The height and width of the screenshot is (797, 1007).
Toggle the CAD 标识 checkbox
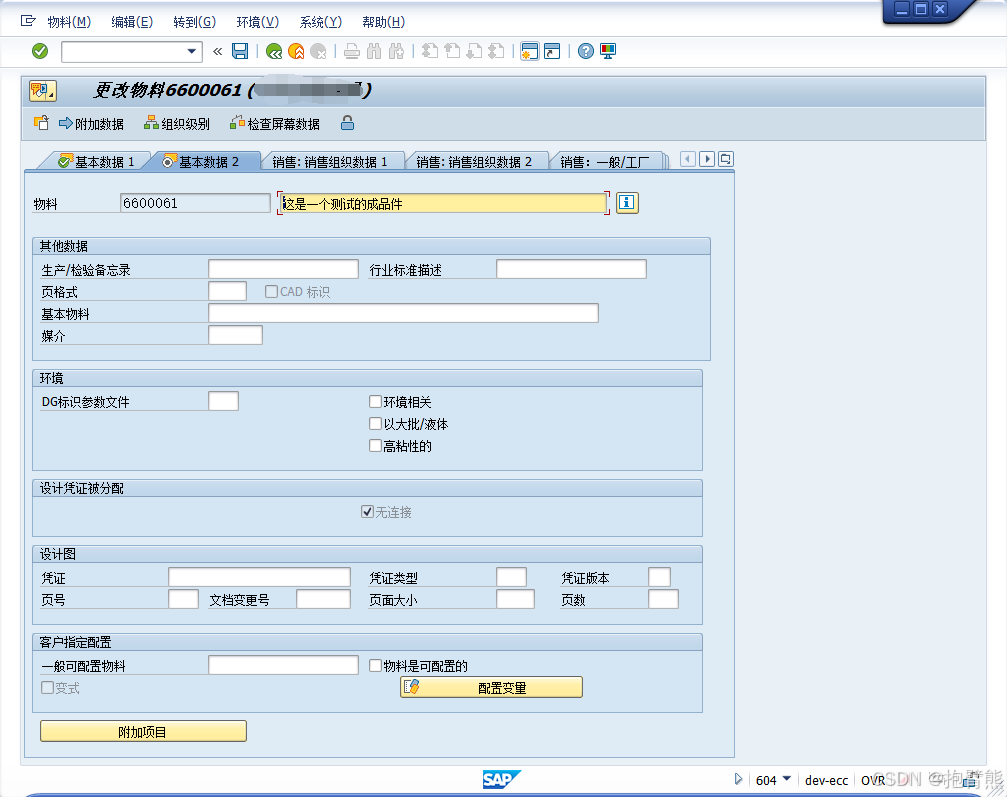(x=272, y=292)
